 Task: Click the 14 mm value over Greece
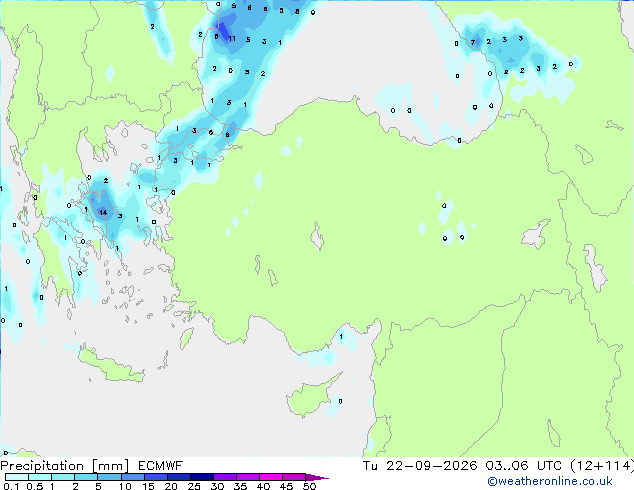click(x=103, y=213)
